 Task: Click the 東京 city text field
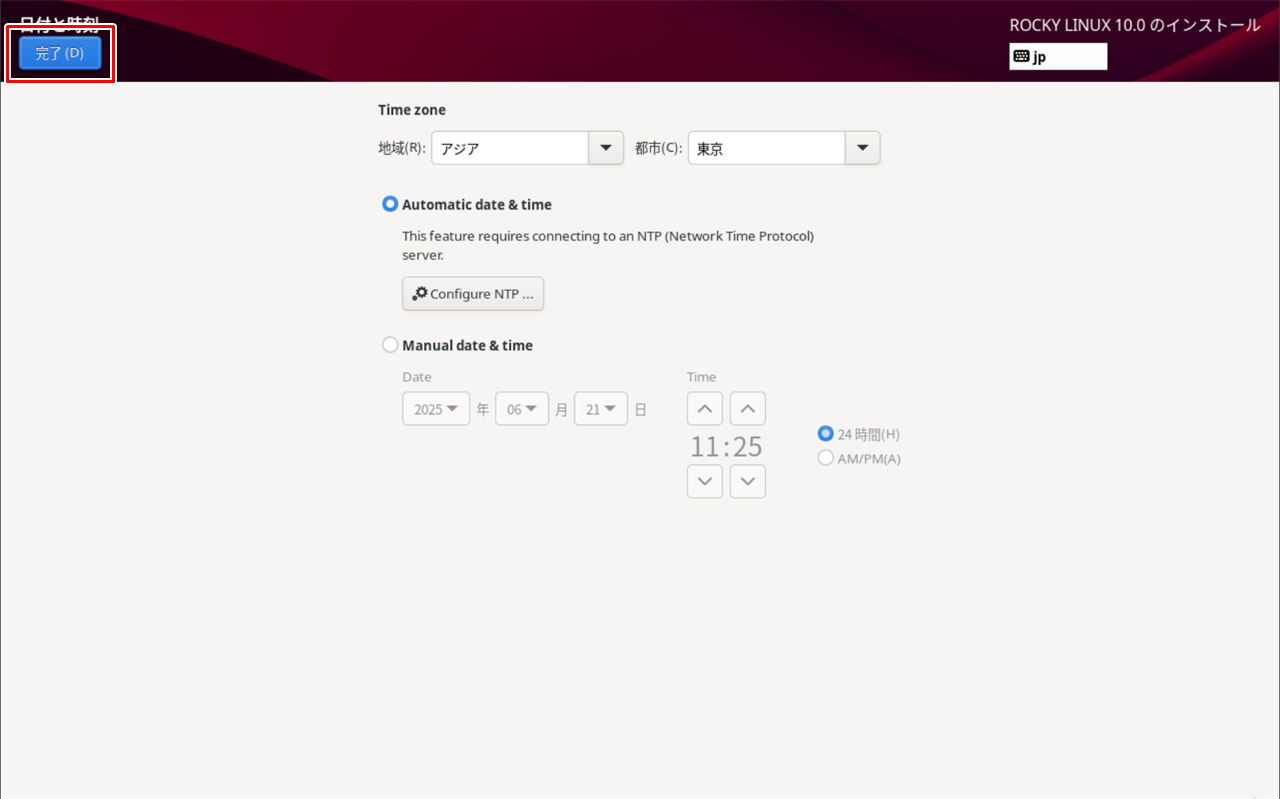click(x=766, y=148)
